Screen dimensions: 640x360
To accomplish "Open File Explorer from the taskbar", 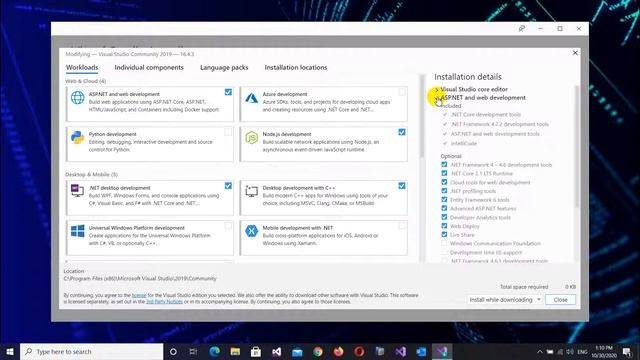I will coord(235,351).
